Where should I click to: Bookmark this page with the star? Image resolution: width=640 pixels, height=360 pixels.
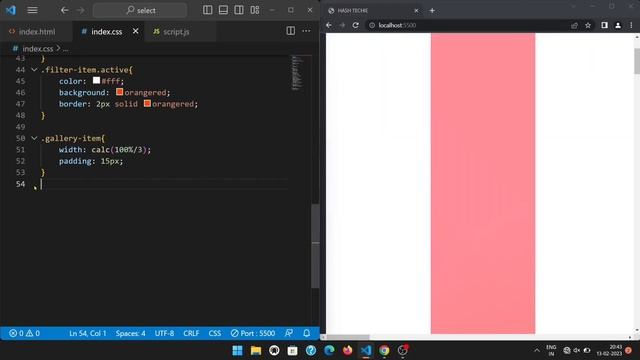click(588, 25)
